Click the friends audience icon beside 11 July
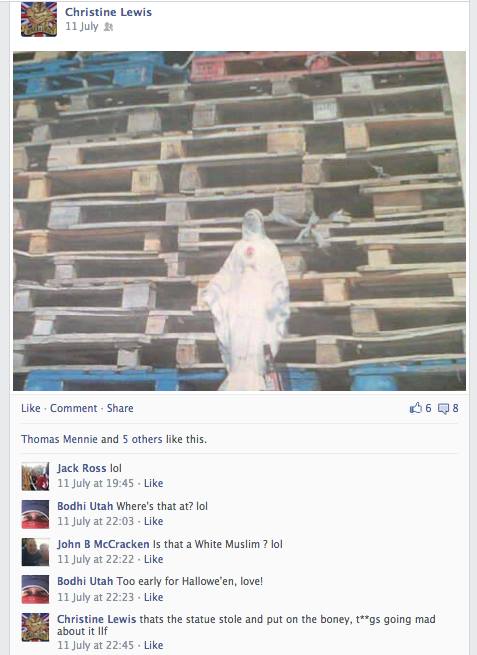477x655 pixels. (108, 27)
